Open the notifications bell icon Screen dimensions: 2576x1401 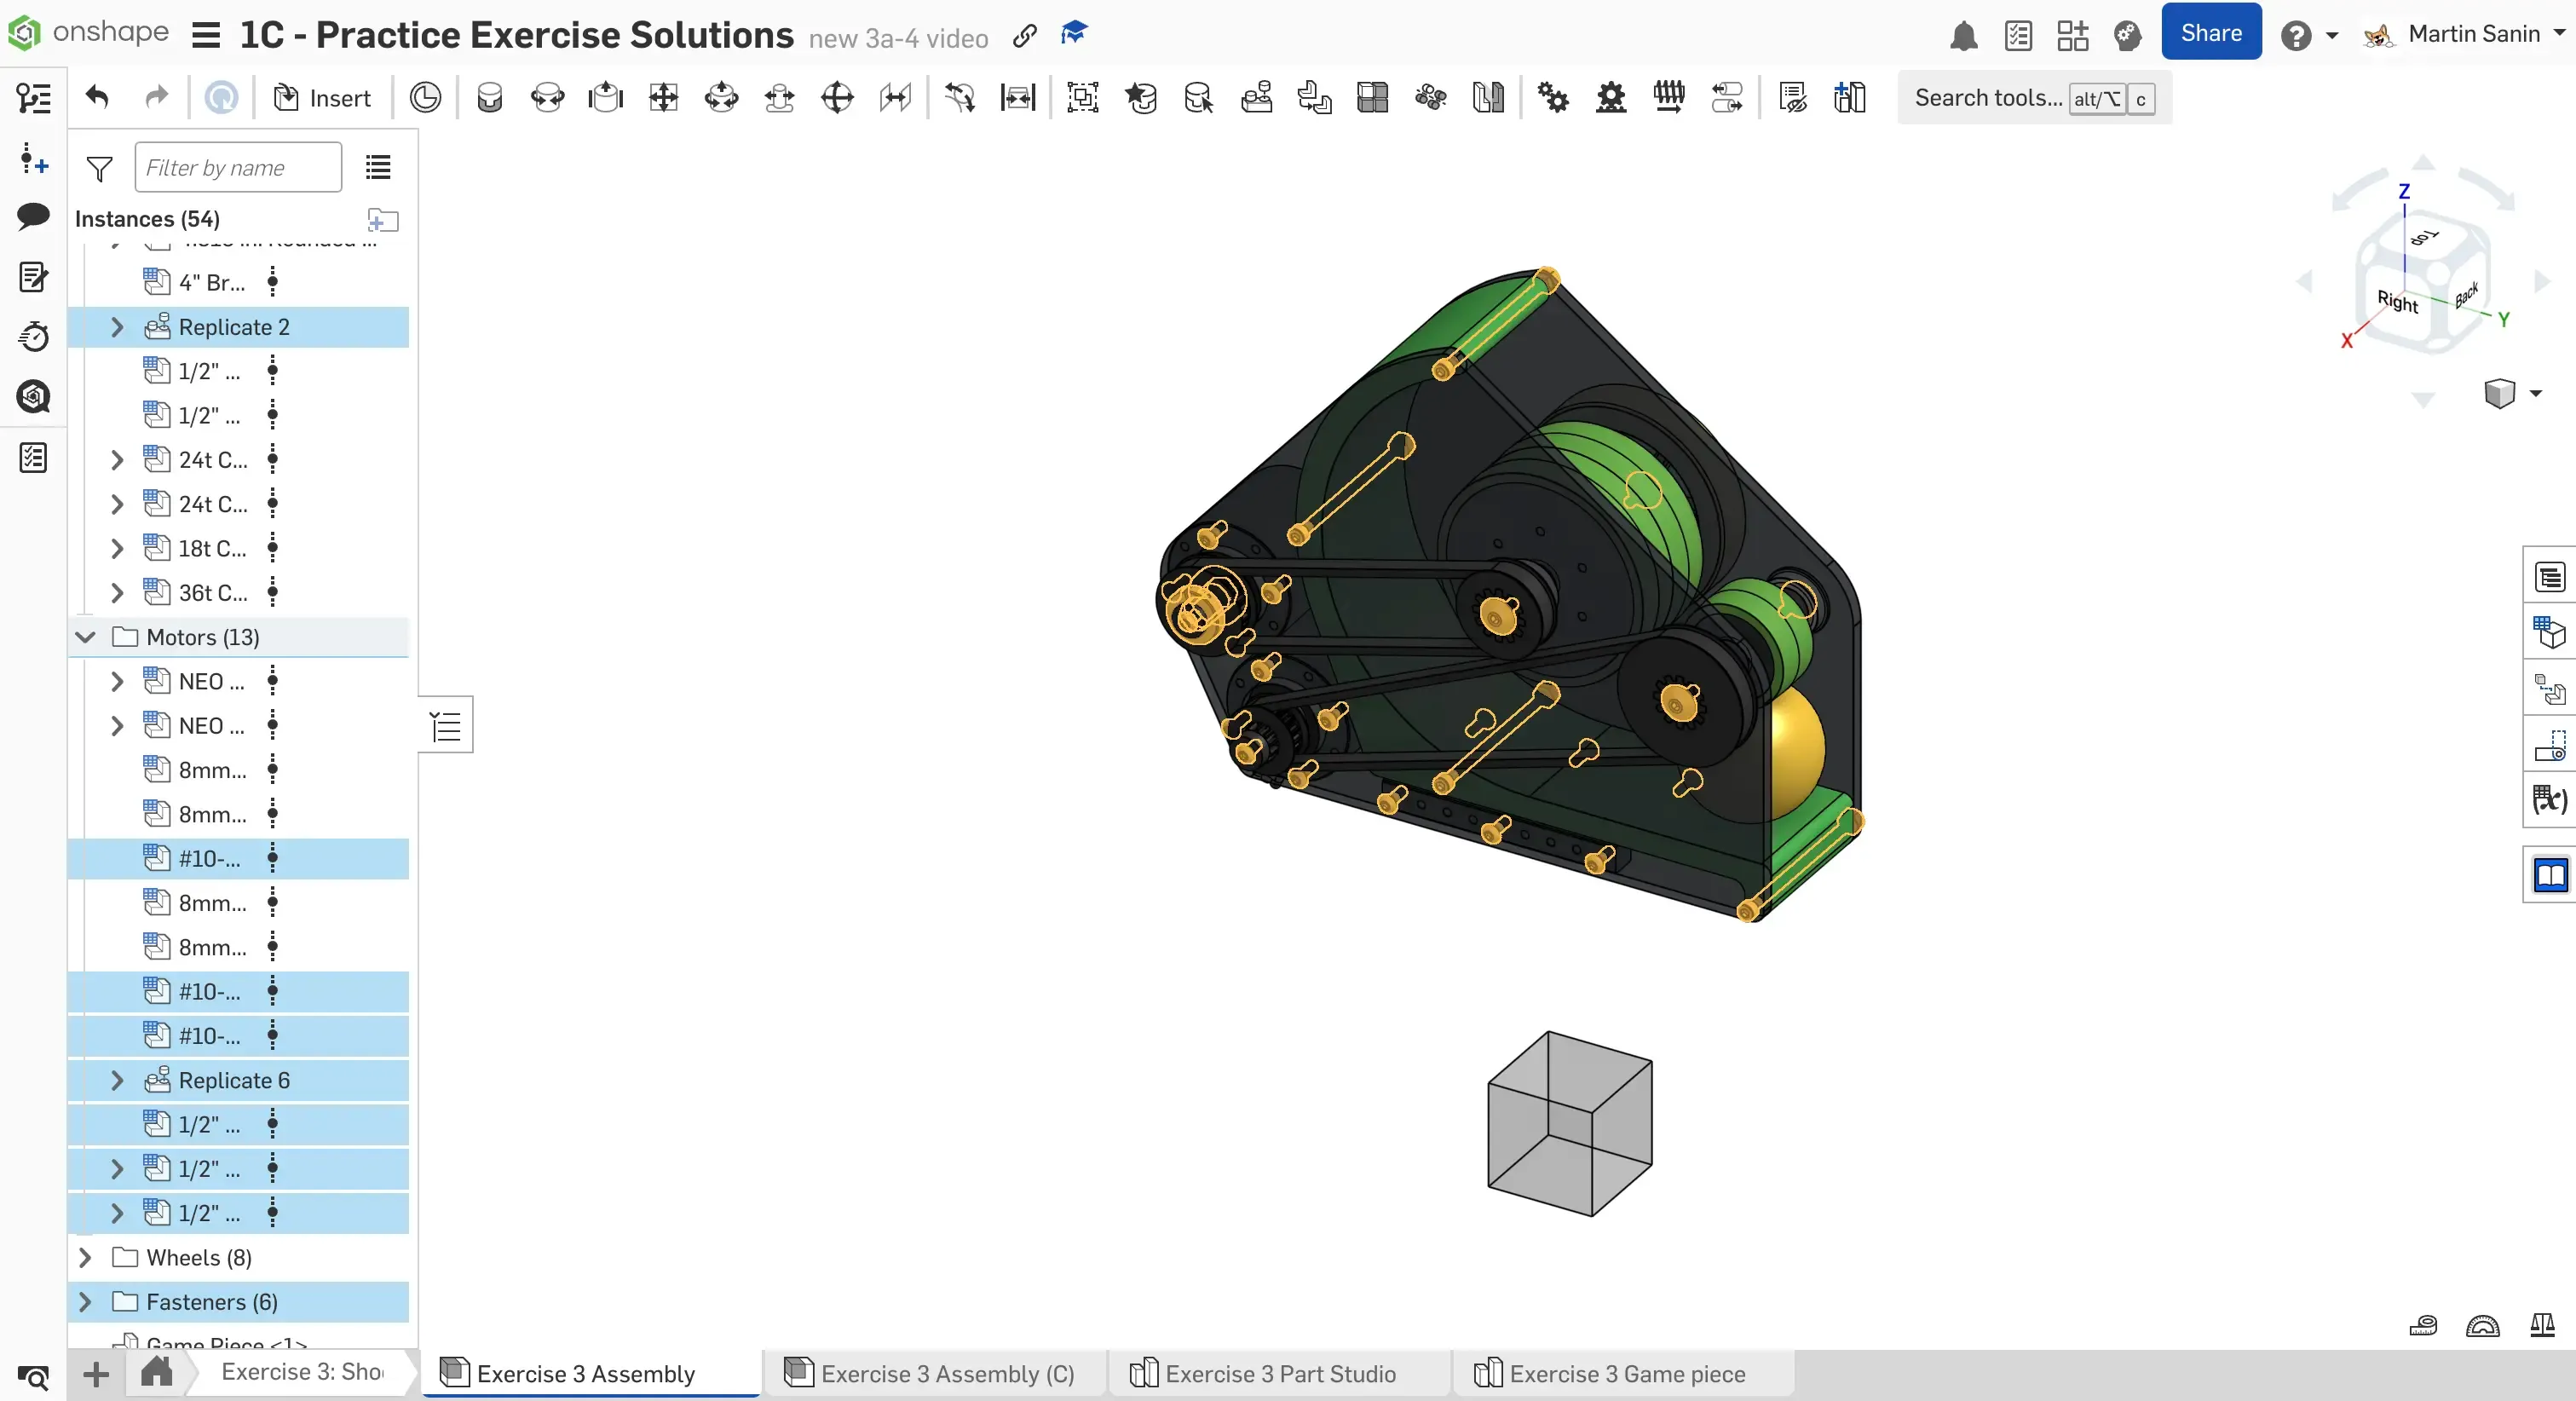tap(1964, 36)
